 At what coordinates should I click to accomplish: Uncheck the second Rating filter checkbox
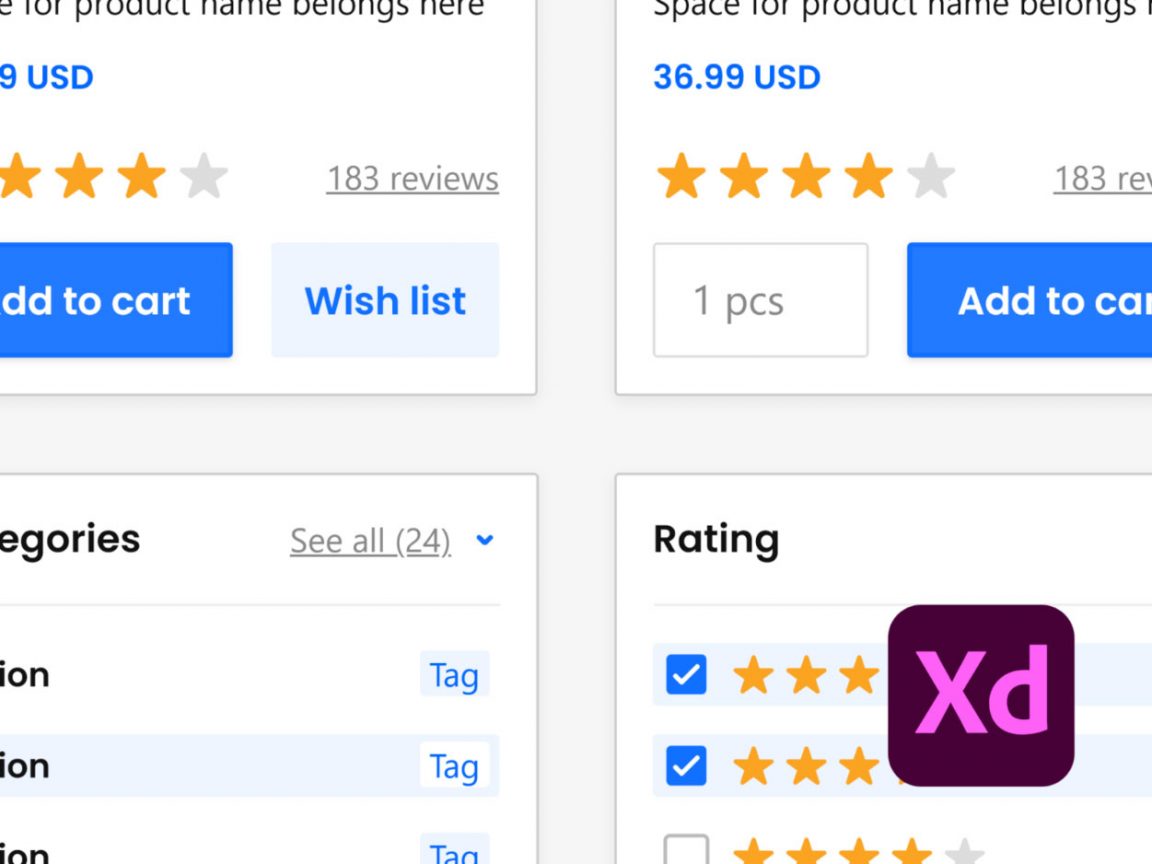[x=685, y=767]
